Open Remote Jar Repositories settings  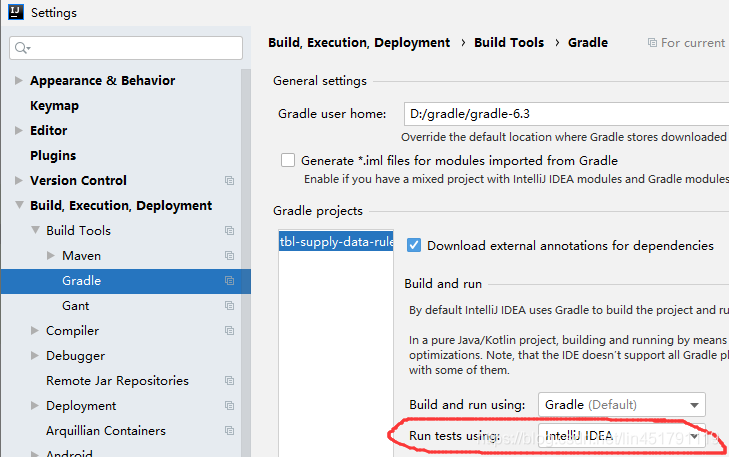pyautogui.click(x=117, y=381)
